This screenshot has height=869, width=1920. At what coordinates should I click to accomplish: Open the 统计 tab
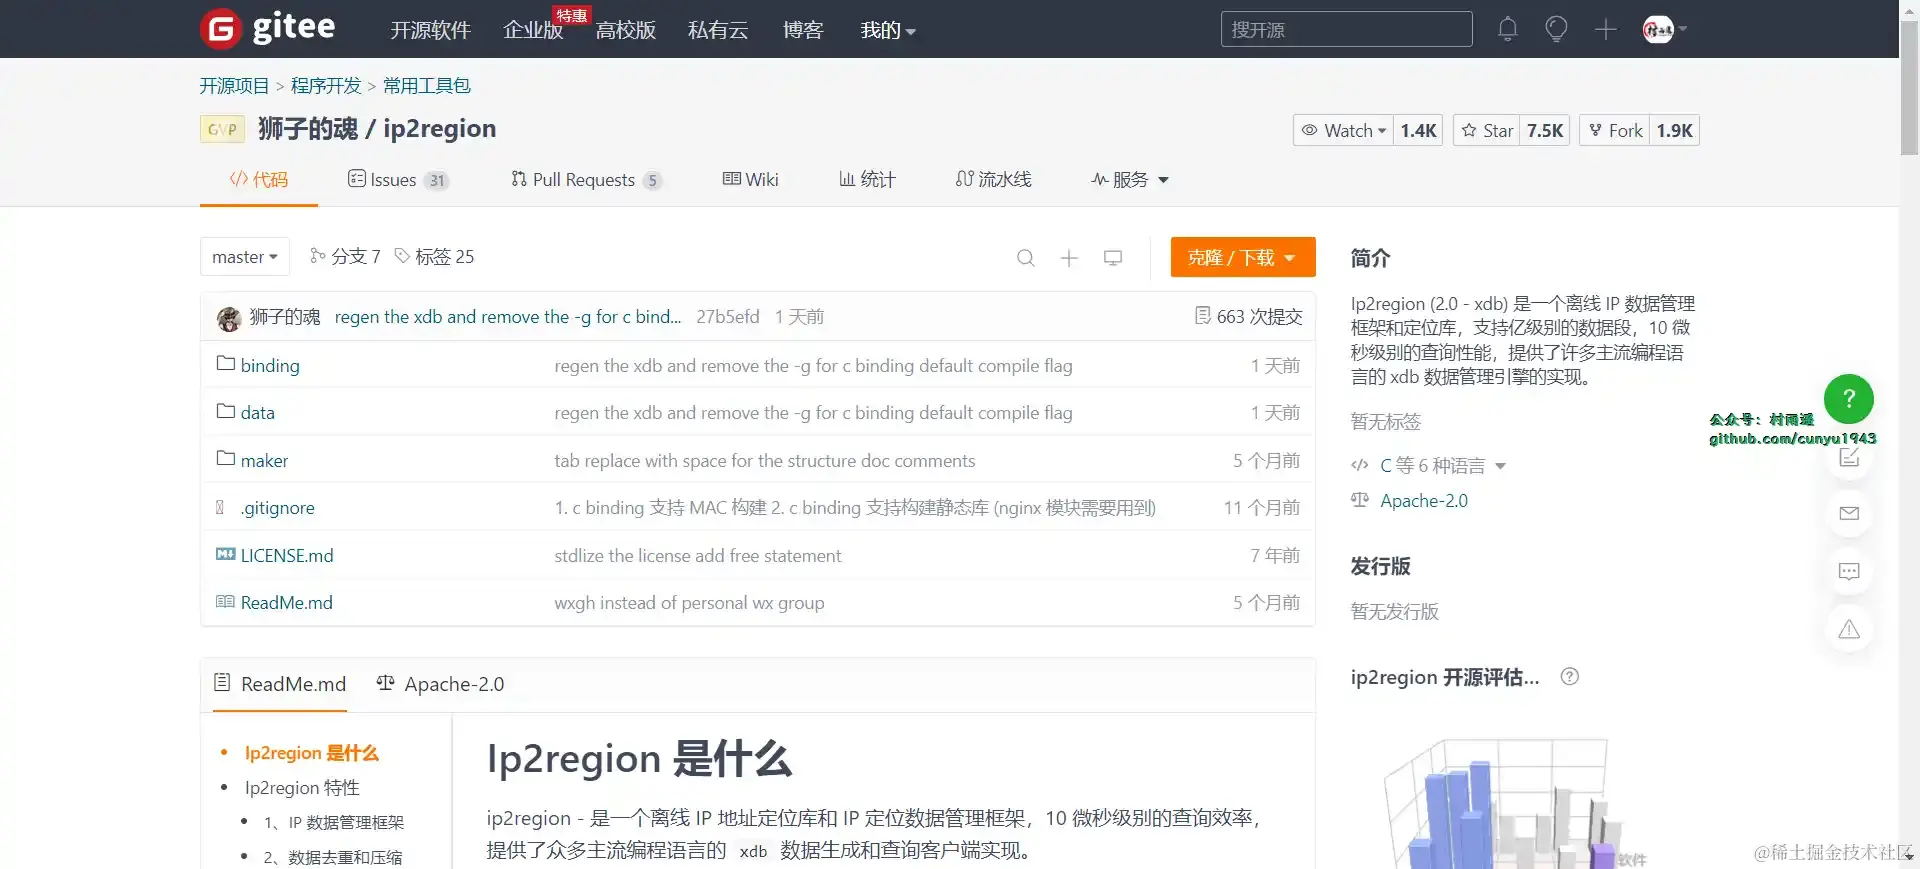pyautogui.click(x=867, y=179)
